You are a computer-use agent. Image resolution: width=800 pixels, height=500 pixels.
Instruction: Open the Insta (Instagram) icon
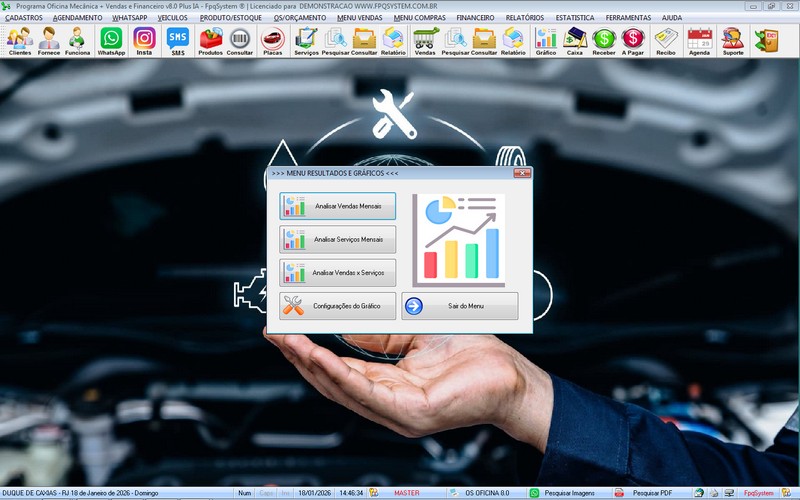pyautogui.click(x=144, y=41)
